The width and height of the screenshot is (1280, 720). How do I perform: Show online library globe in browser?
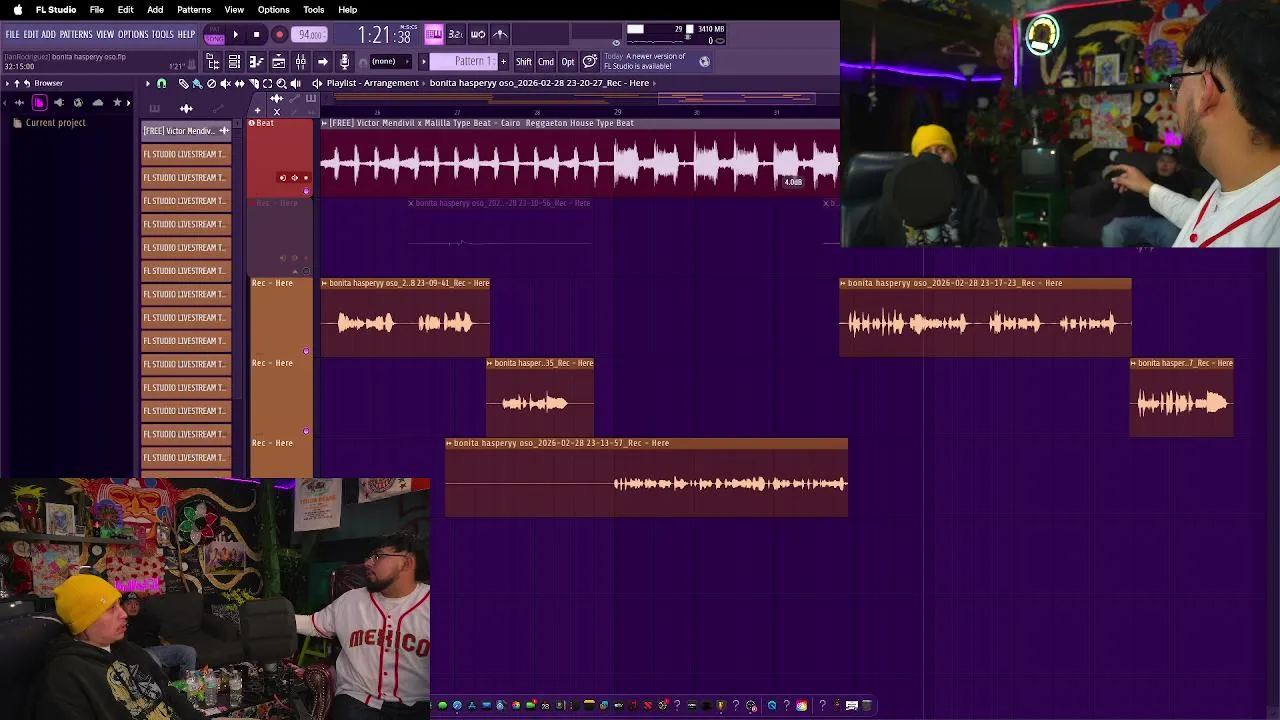pos(78,102)
